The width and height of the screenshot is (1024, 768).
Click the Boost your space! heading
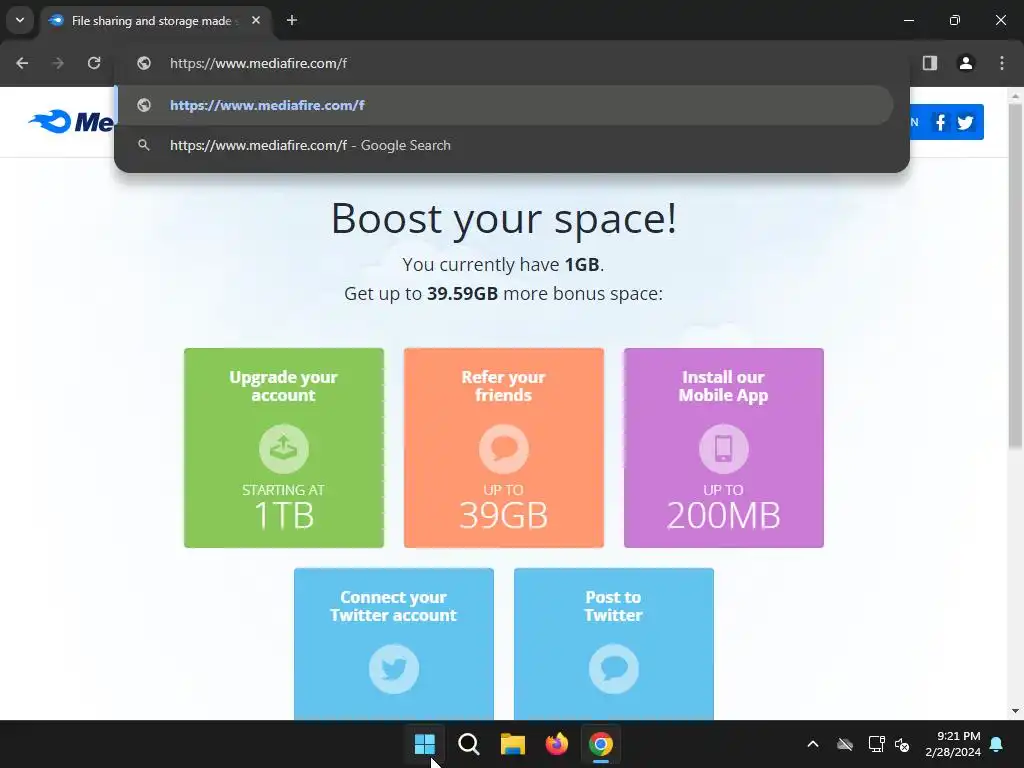504,218
